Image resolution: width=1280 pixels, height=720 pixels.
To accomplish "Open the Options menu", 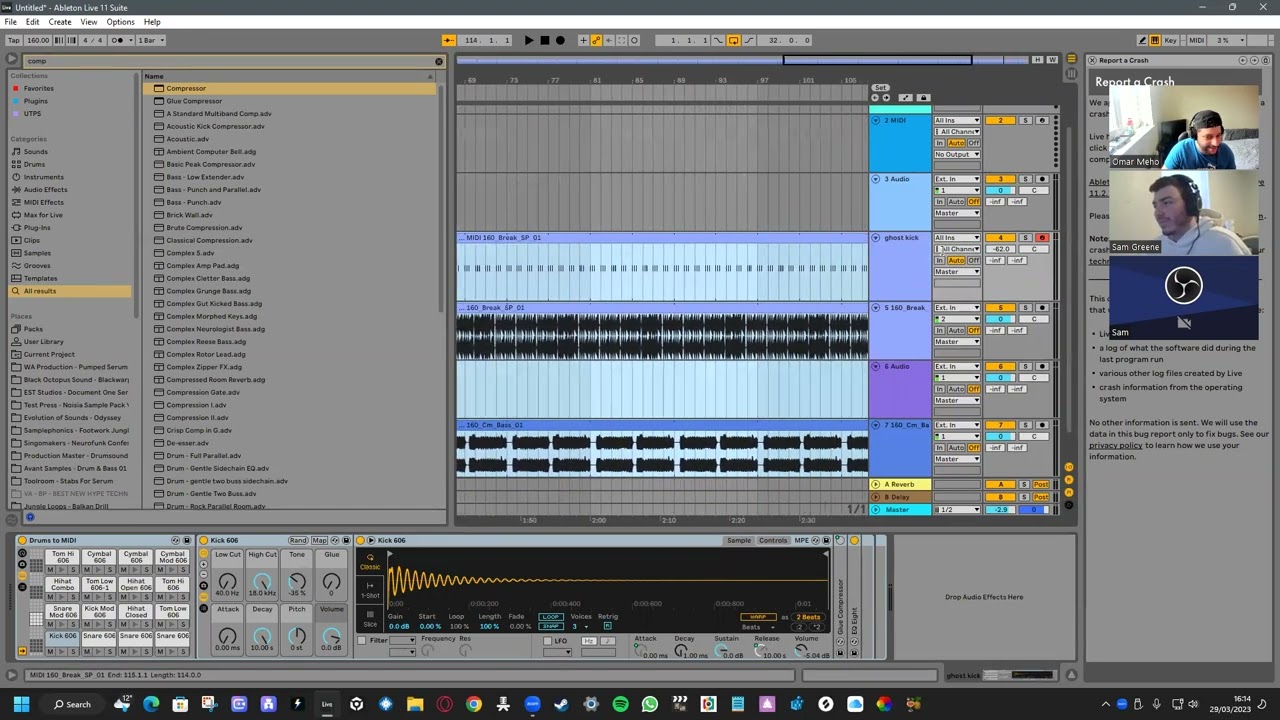I will click(x=120, y=22).
